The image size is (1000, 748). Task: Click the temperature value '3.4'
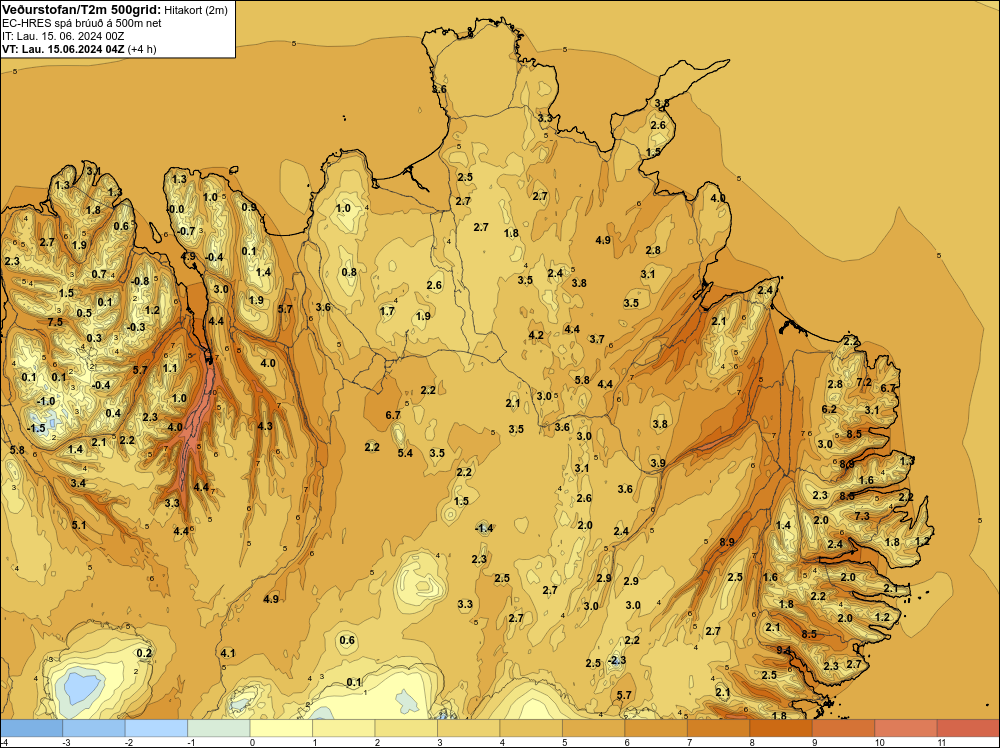[78, 483]
